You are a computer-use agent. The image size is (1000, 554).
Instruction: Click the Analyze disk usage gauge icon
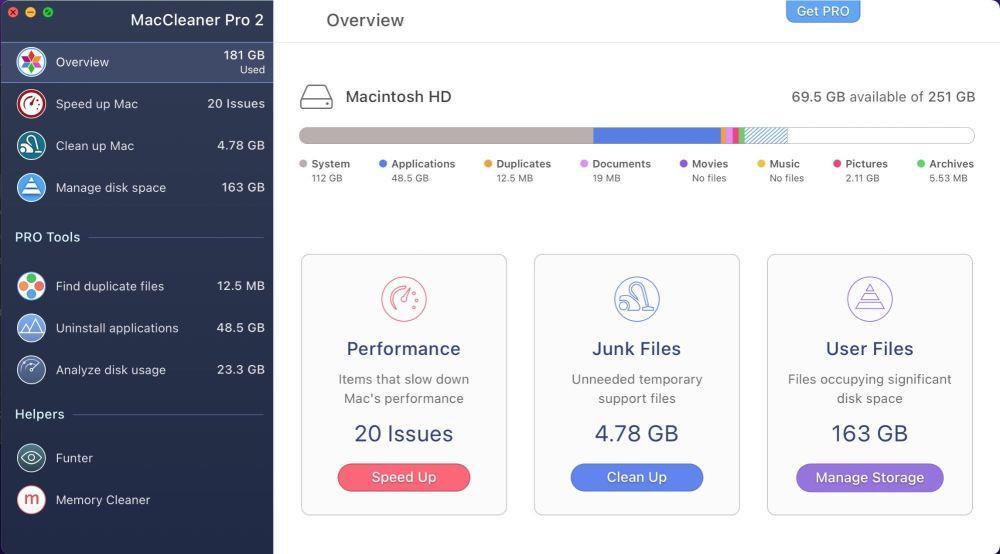pos(31,370)
